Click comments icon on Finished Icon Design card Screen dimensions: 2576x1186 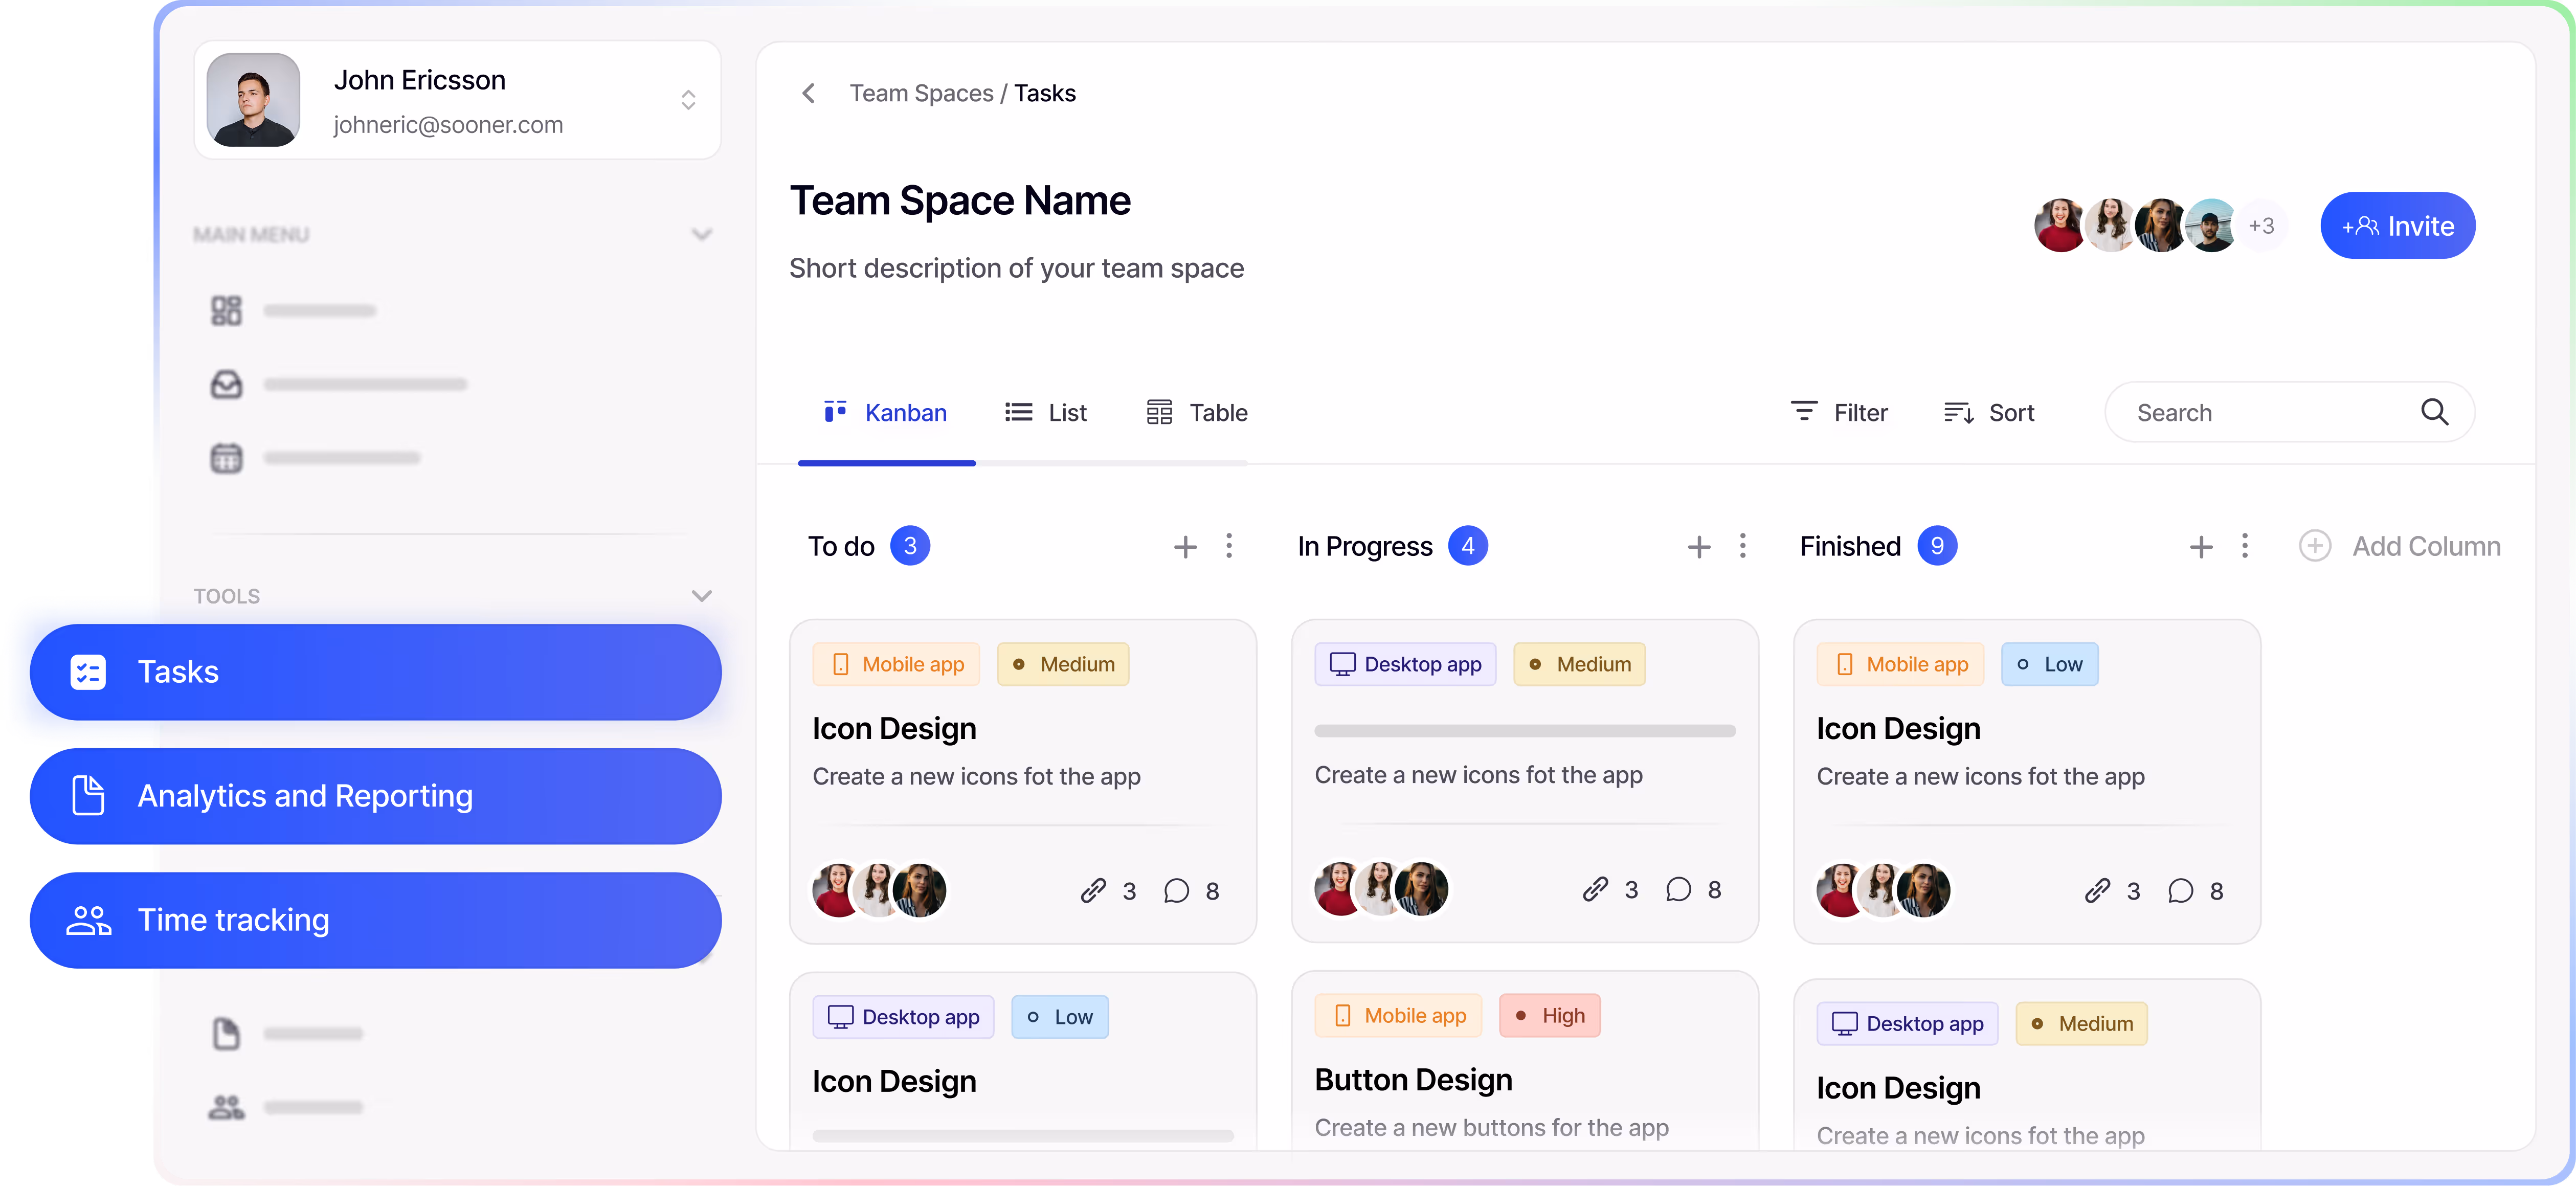[x=2180, y=890]
